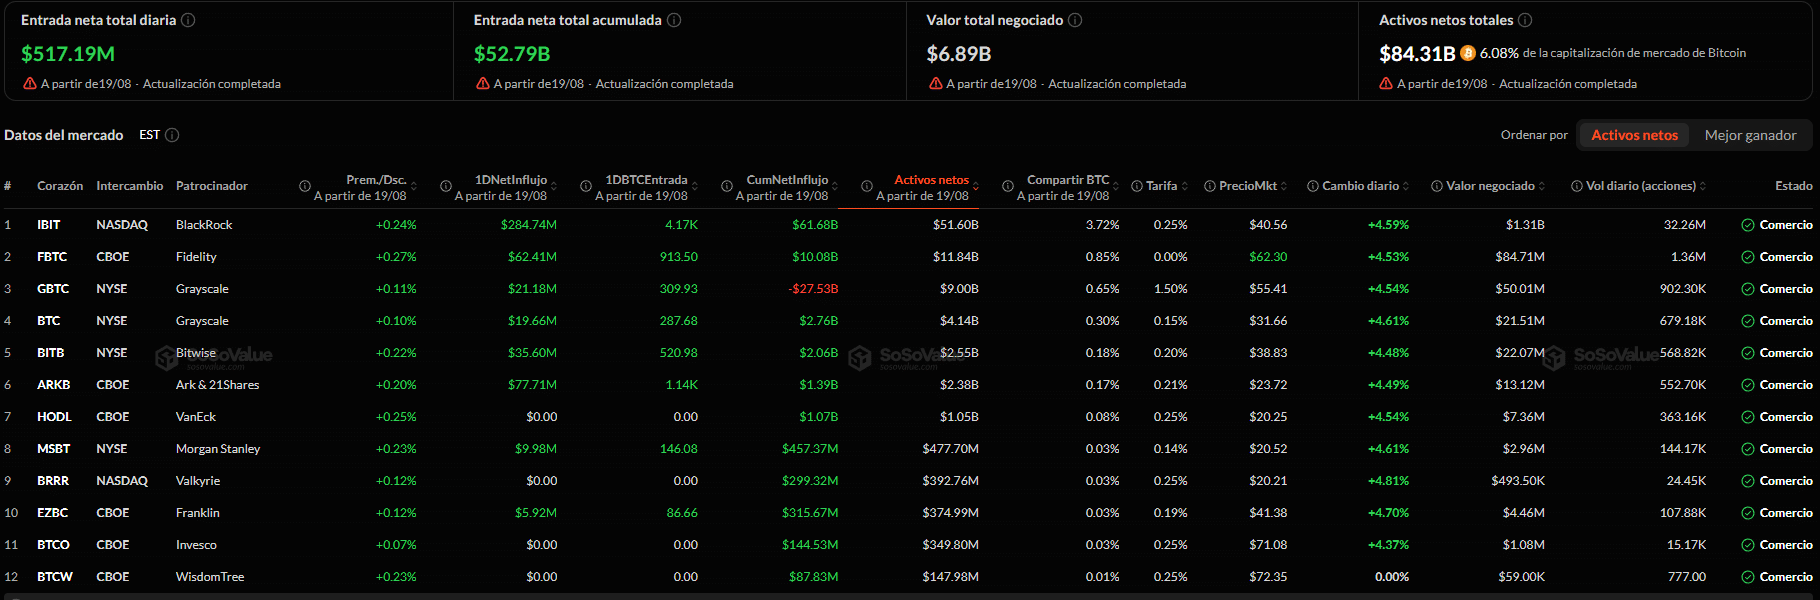
Task: Click the 32.26M daily volume value
Action: pyautogui.click(x=1685, y=225)
